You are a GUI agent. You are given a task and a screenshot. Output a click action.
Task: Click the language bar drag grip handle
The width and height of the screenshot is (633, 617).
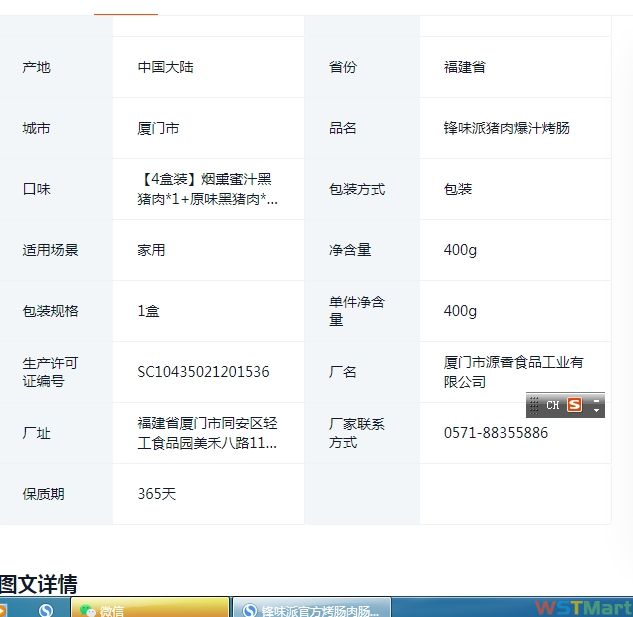click(534, 405)
